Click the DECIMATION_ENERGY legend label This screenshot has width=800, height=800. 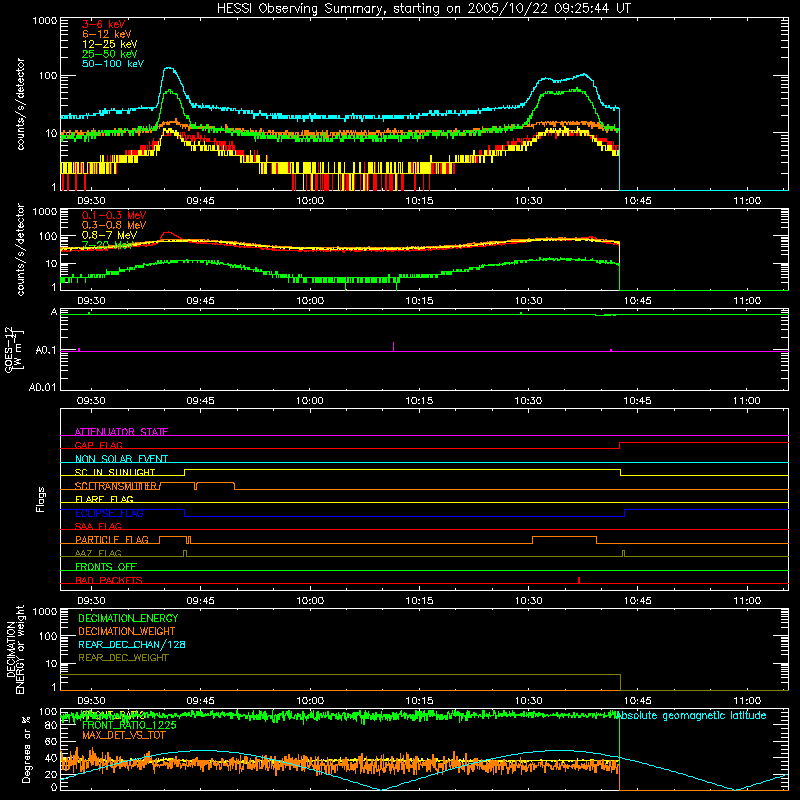(128, 618)
